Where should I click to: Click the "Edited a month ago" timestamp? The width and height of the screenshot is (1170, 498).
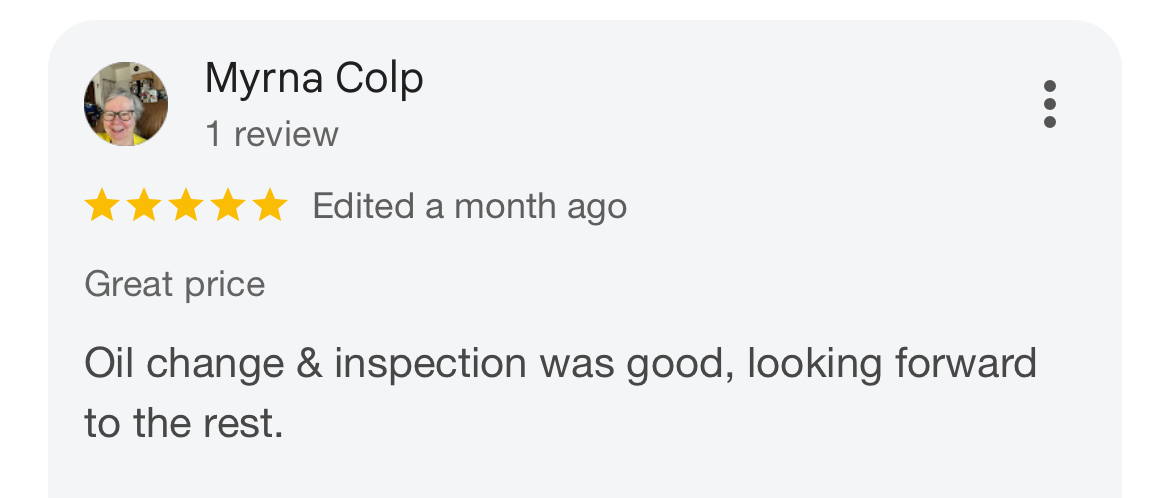tap(469, 207)
